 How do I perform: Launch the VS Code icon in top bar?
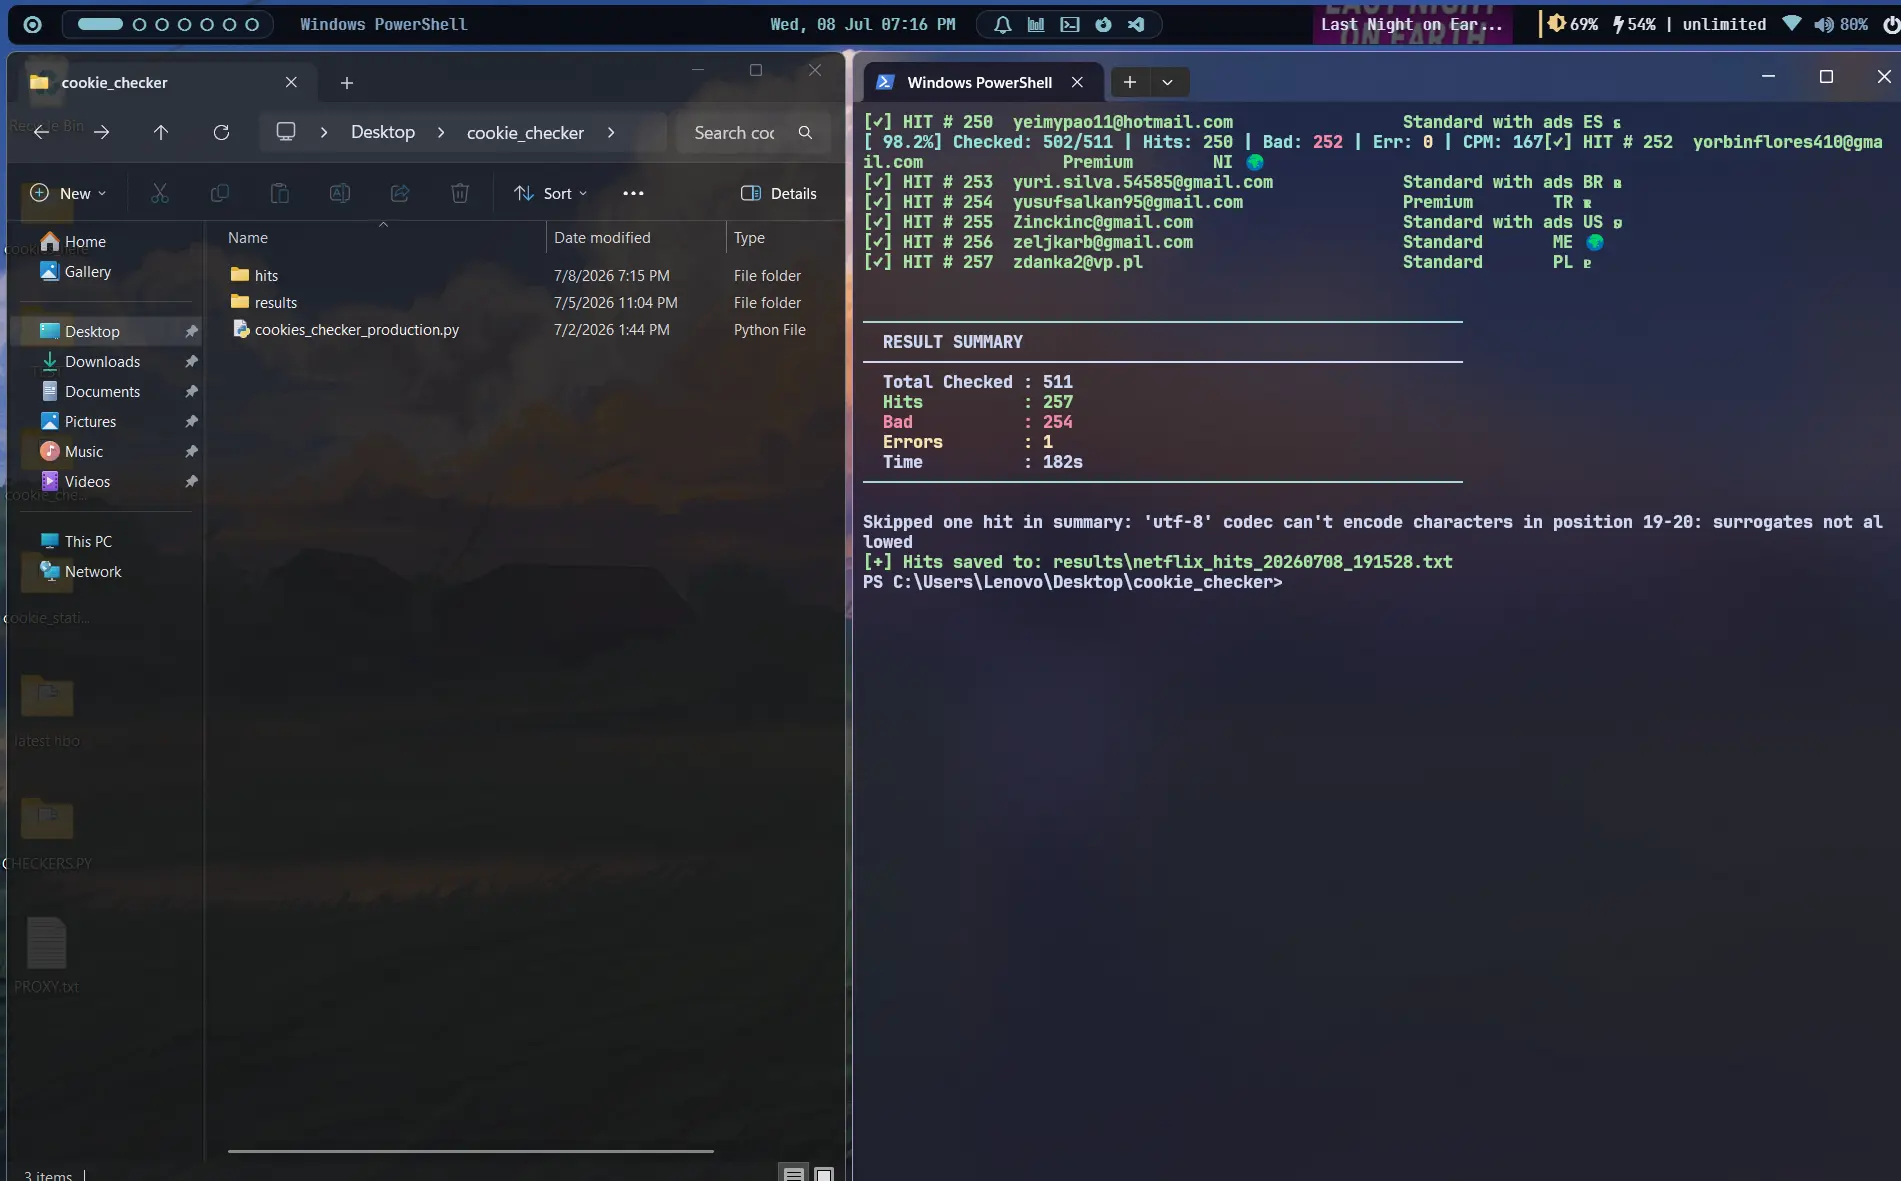pos(1136,24)
